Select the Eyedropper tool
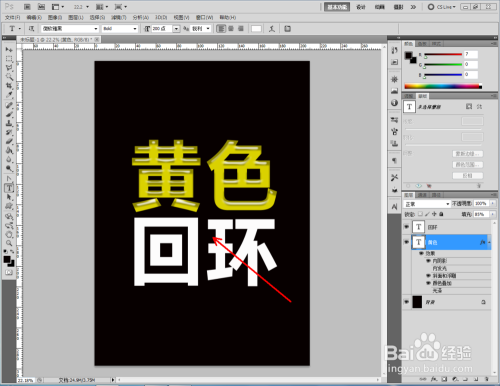500x386 pixels. click(x=9, y=95)
